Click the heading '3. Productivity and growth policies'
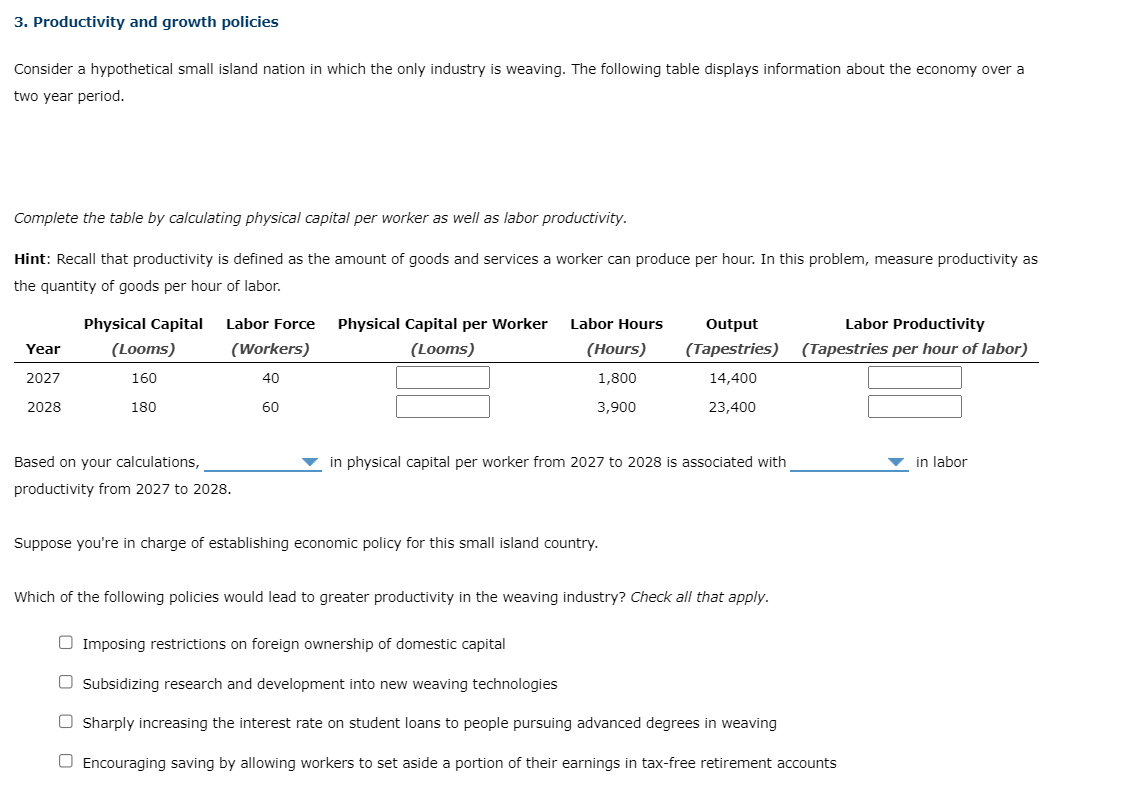Image resolution: width=1144 pixels, height=798 pixels. coord(146,21)
